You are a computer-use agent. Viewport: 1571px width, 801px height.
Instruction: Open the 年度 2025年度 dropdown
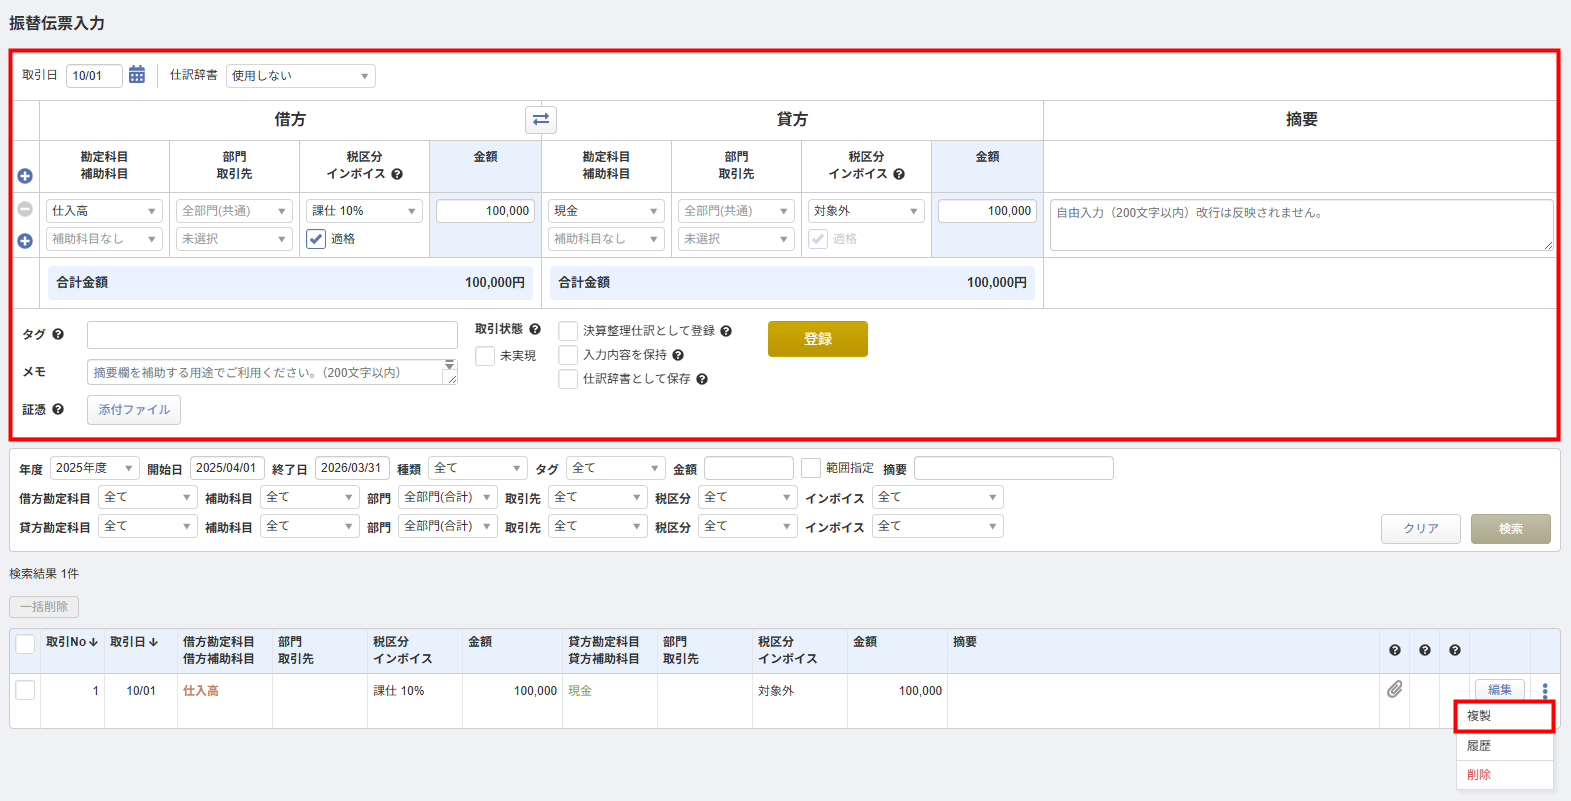95,468
